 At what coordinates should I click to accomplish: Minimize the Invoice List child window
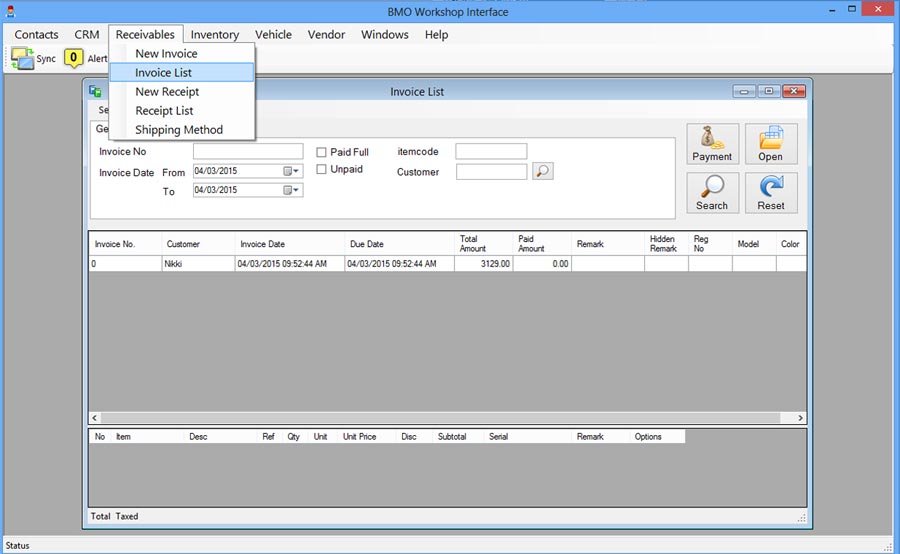tap(744, 91)
